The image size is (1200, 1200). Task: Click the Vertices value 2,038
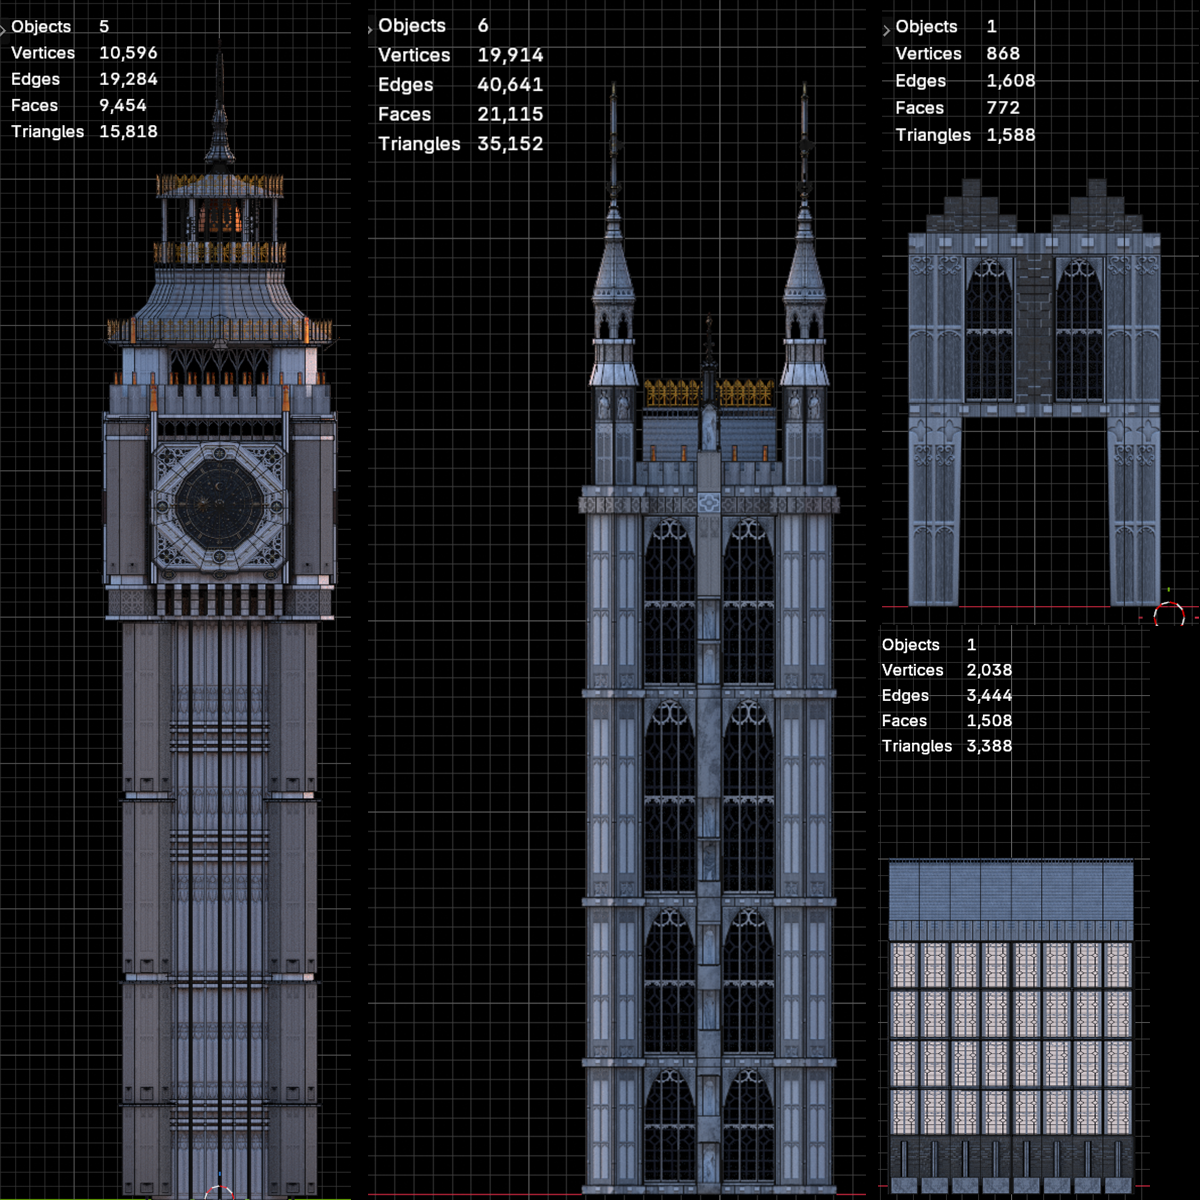989,670
